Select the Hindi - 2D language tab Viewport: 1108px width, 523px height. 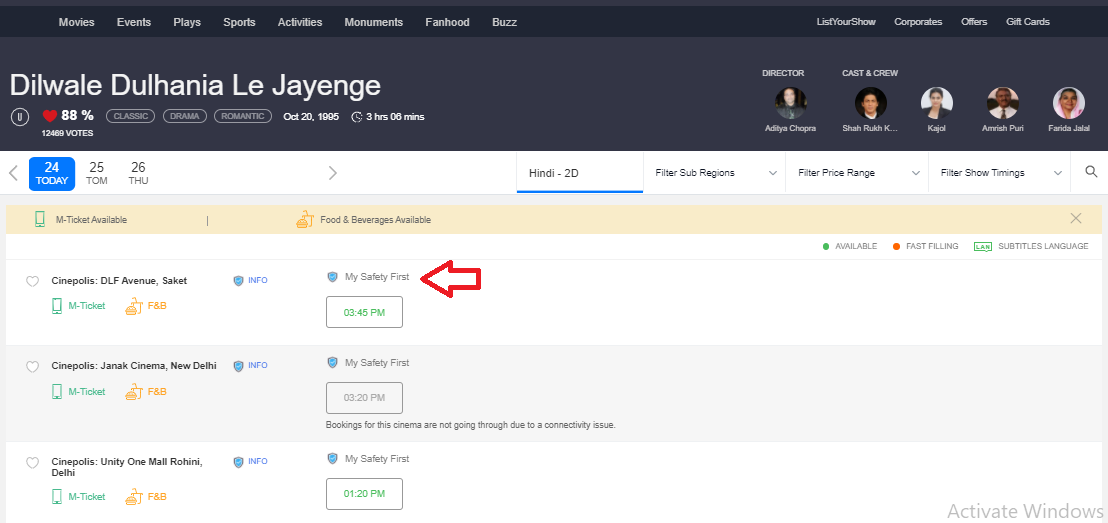point(579,172)
